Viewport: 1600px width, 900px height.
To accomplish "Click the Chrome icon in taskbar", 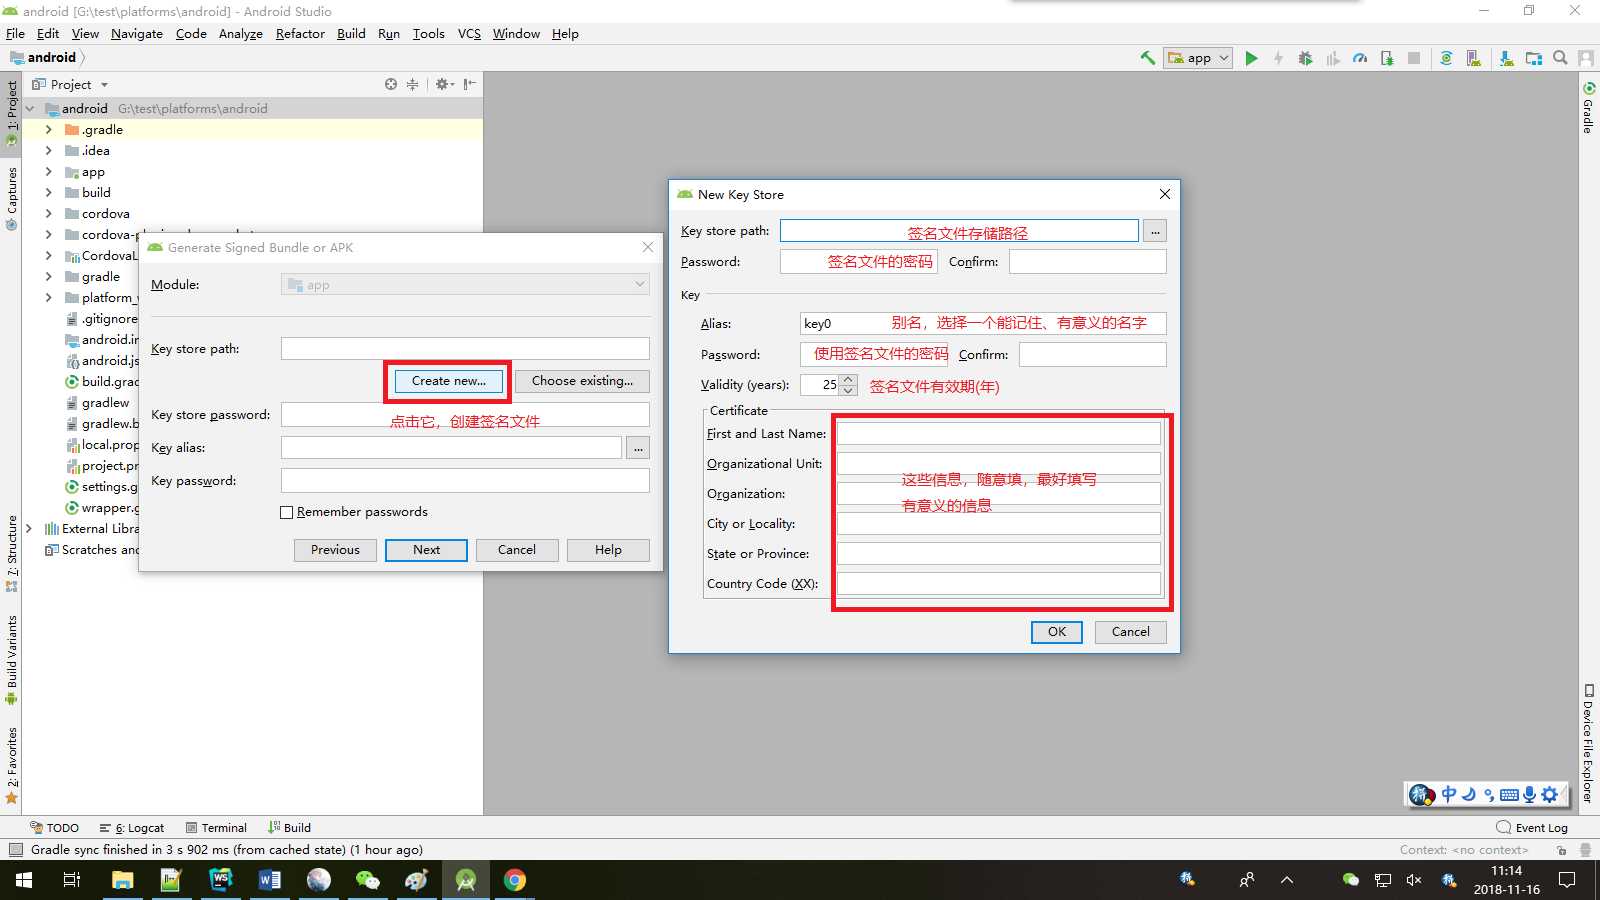I will pos(514,880).
